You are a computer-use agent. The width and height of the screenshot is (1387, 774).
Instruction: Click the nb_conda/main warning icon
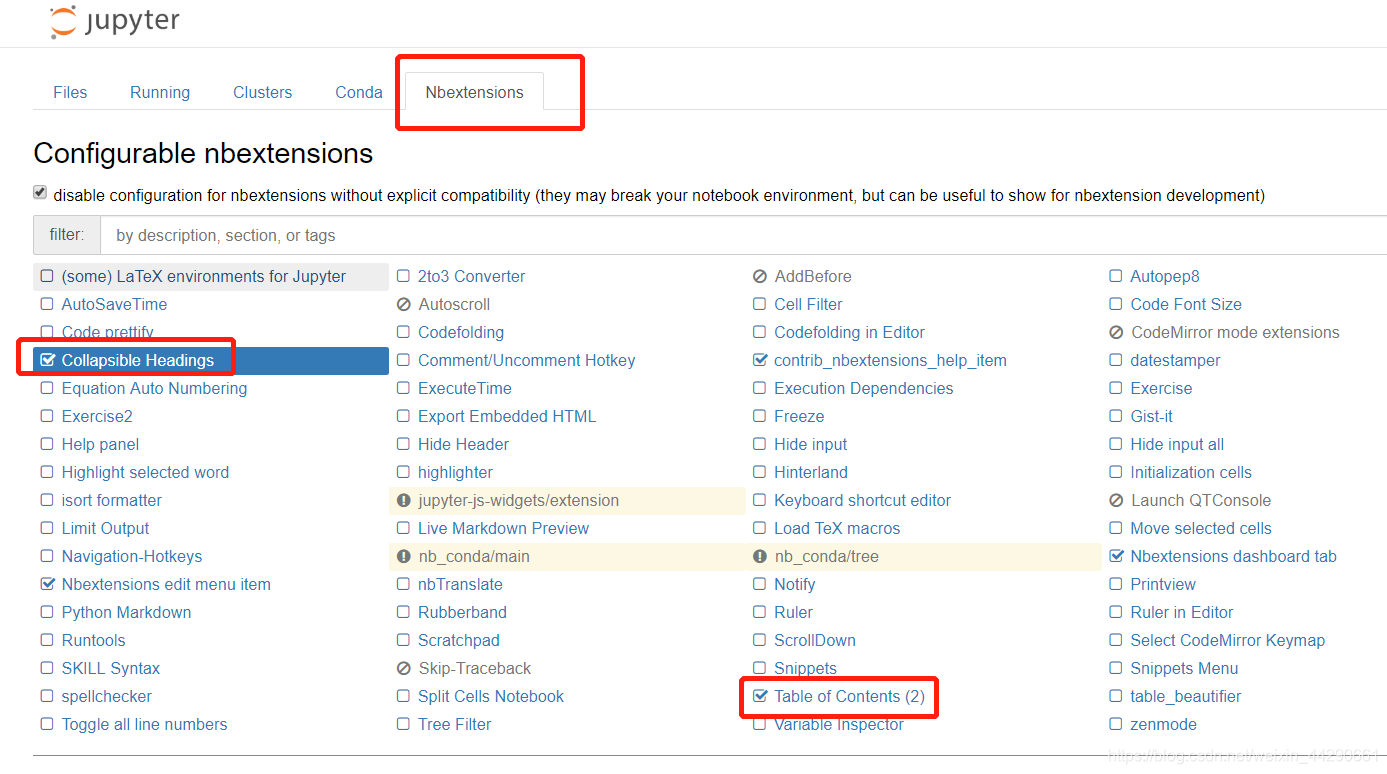404,556
